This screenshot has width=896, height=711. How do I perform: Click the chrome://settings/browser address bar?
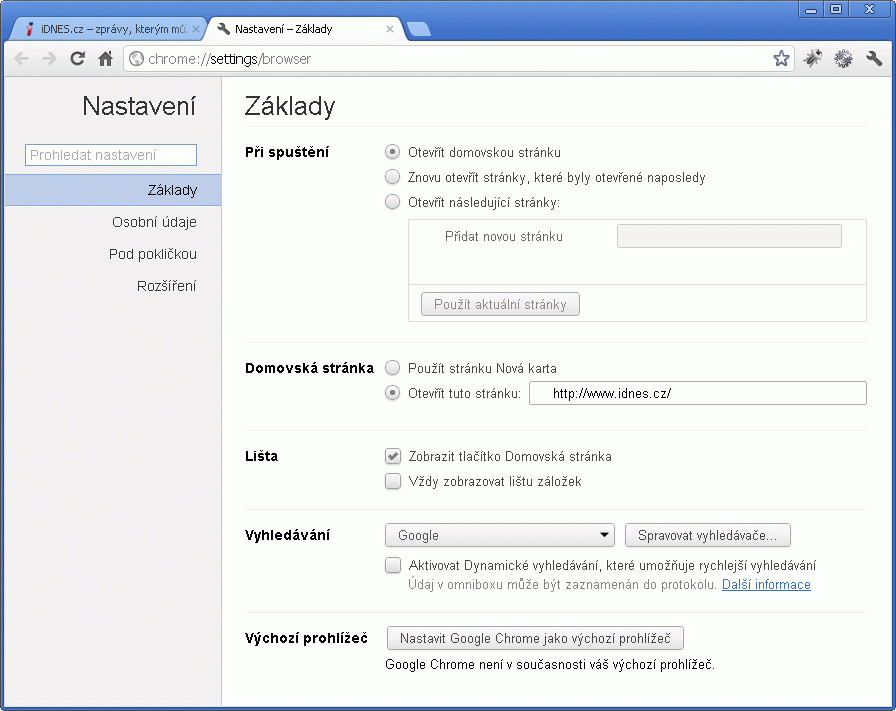pyautogui.click(x=457, y=59)
